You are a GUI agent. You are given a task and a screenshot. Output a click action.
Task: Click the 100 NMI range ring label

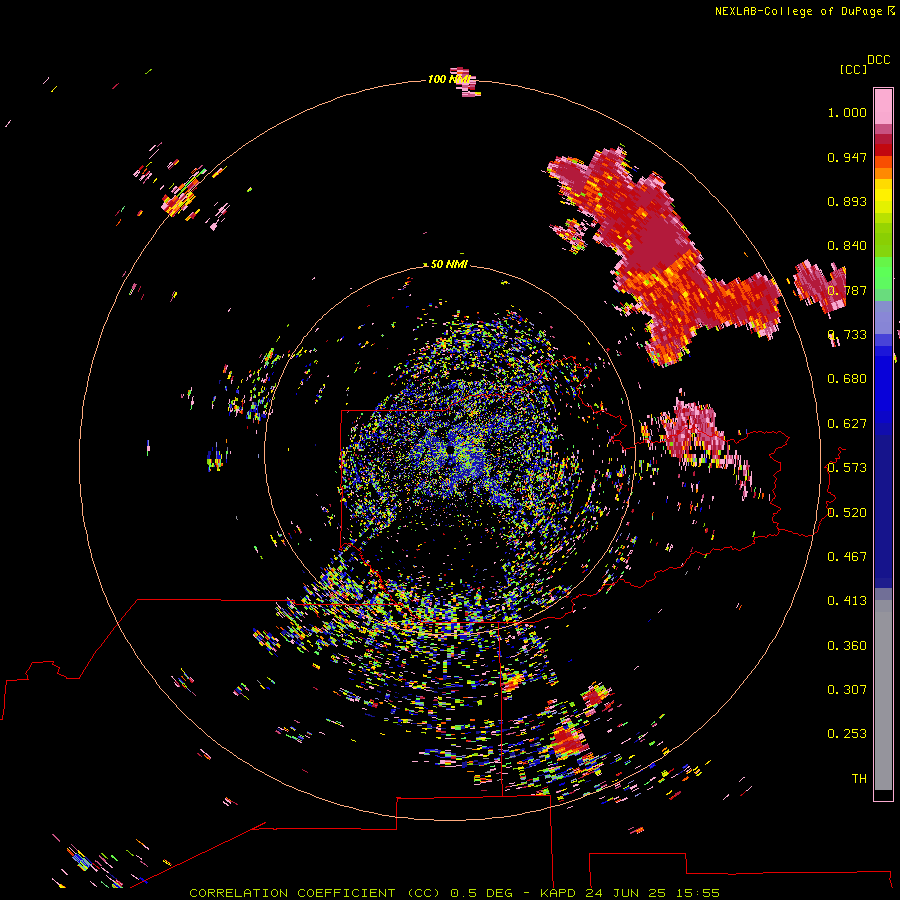tap(449, 79)
